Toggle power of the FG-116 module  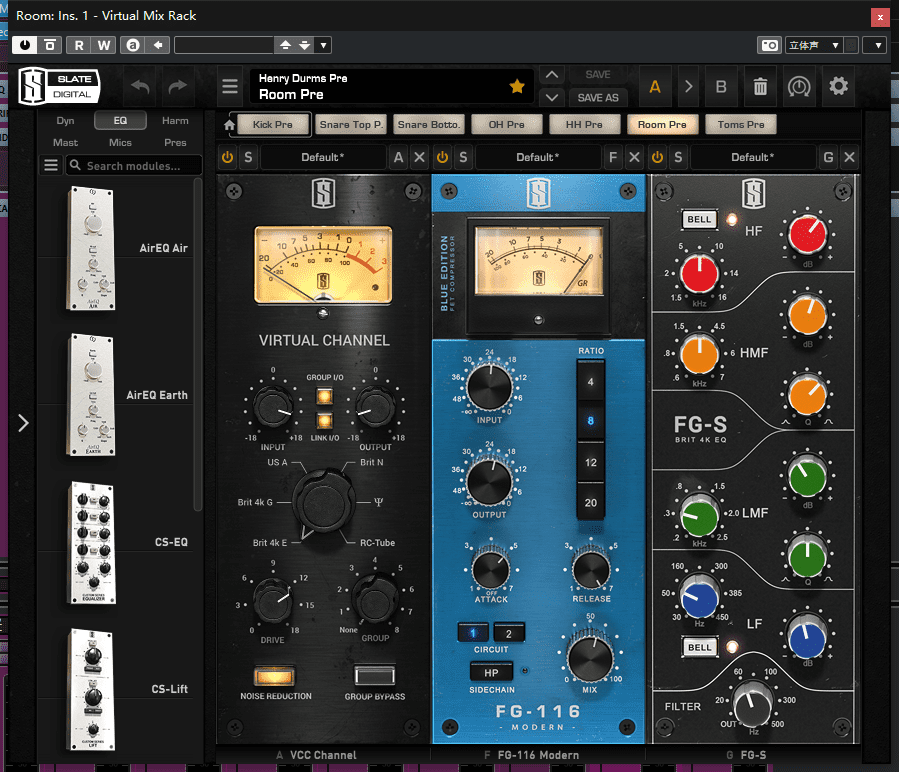pos(442,157)
